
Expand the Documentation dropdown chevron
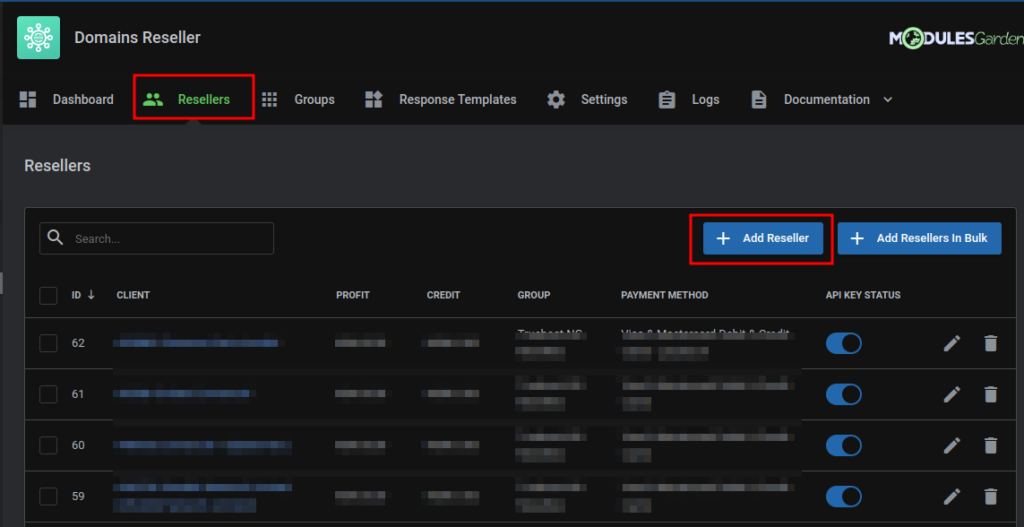coord(888,100)
